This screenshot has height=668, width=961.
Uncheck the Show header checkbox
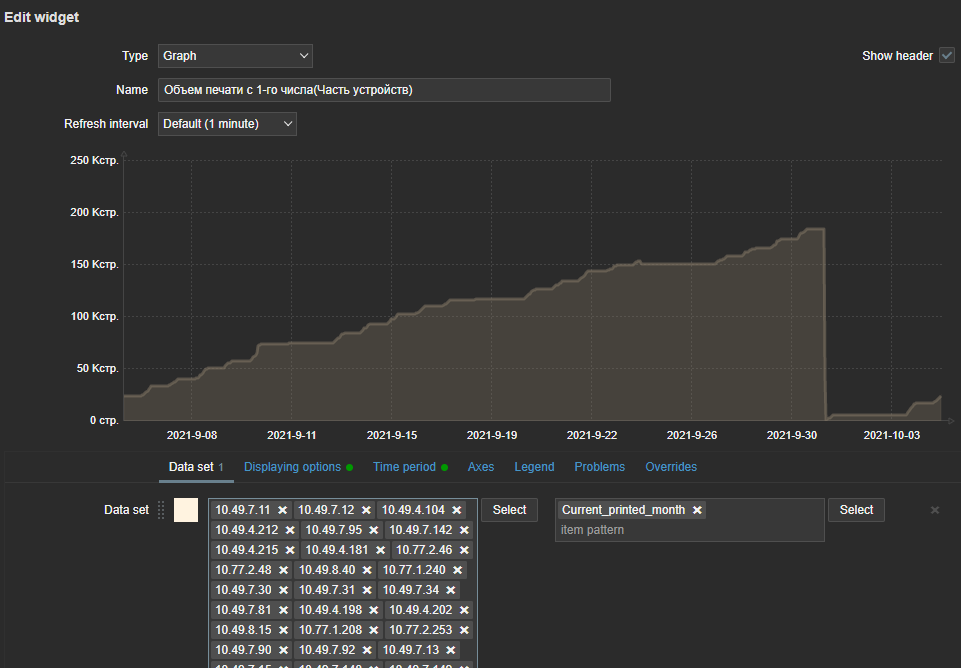(946, 56)
